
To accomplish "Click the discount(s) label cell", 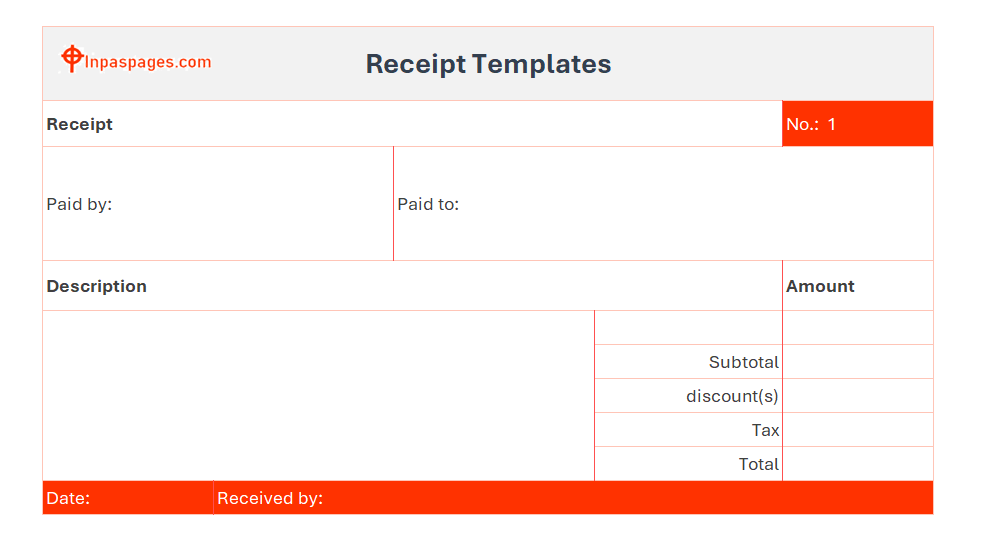I will 688,396.
